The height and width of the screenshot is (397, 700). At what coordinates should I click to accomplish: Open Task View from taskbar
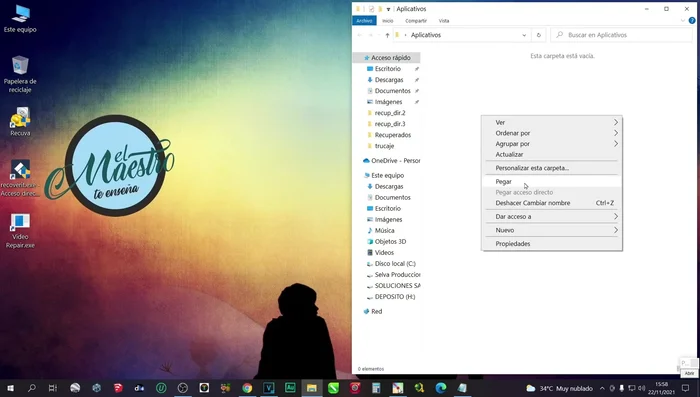click(53, 388)
